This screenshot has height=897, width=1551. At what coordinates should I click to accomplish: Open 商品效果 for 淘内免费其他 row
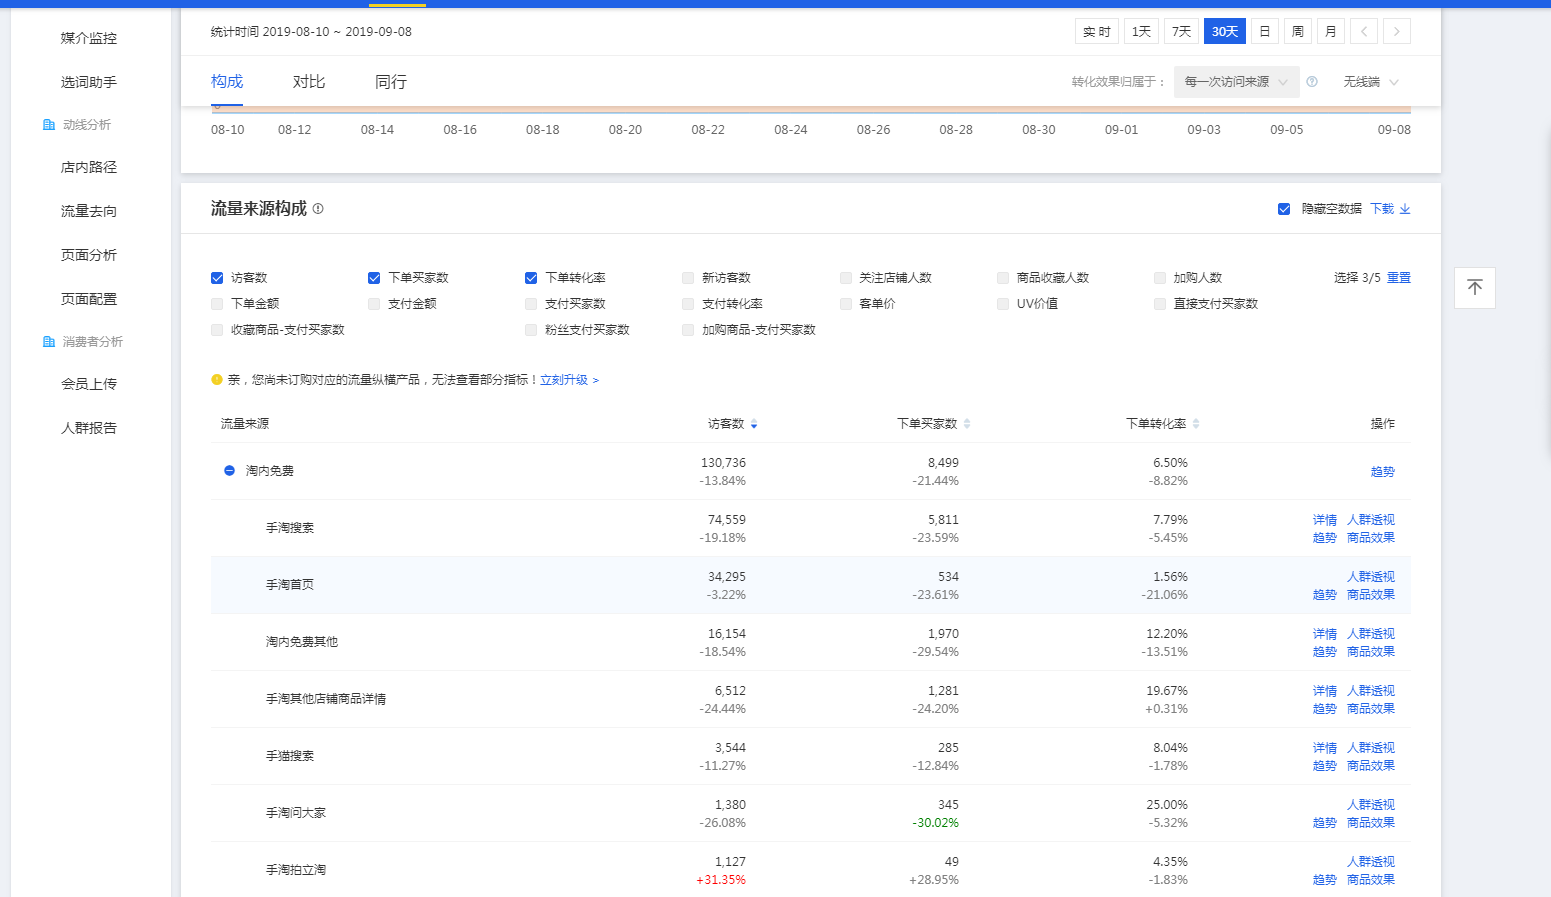coord(1371,652)
